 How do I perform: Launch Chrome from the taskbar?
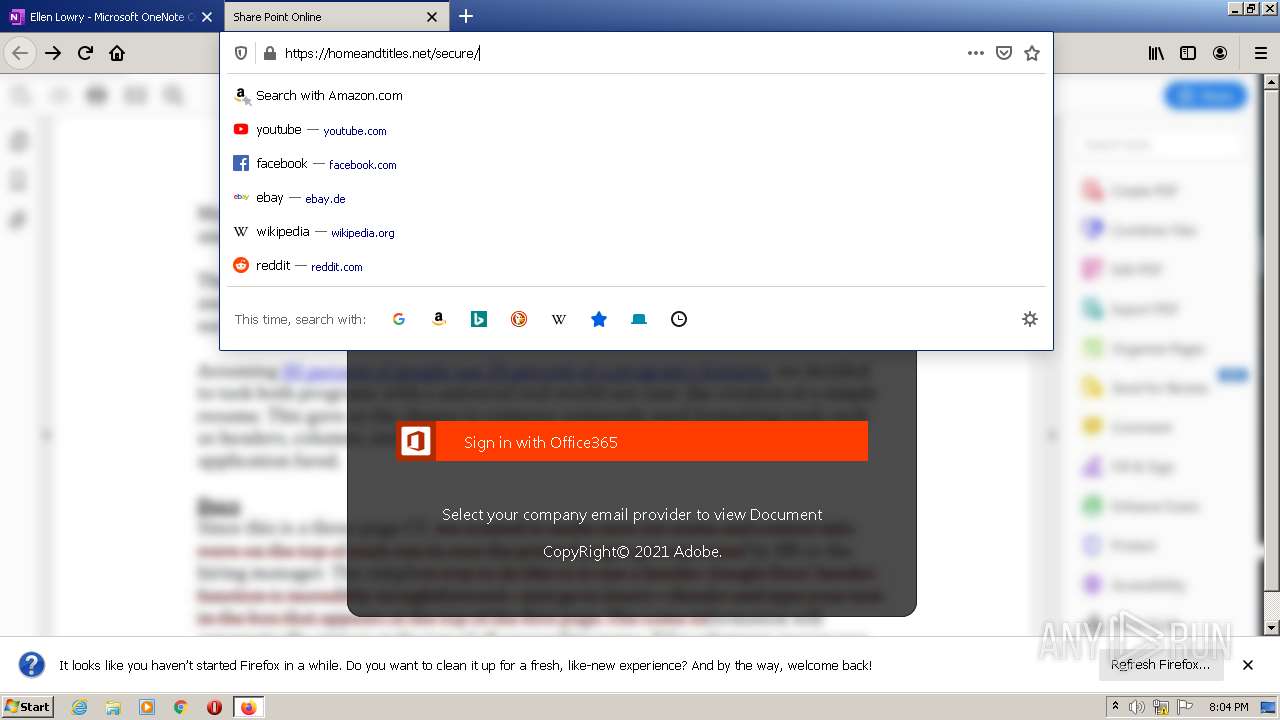181,706
